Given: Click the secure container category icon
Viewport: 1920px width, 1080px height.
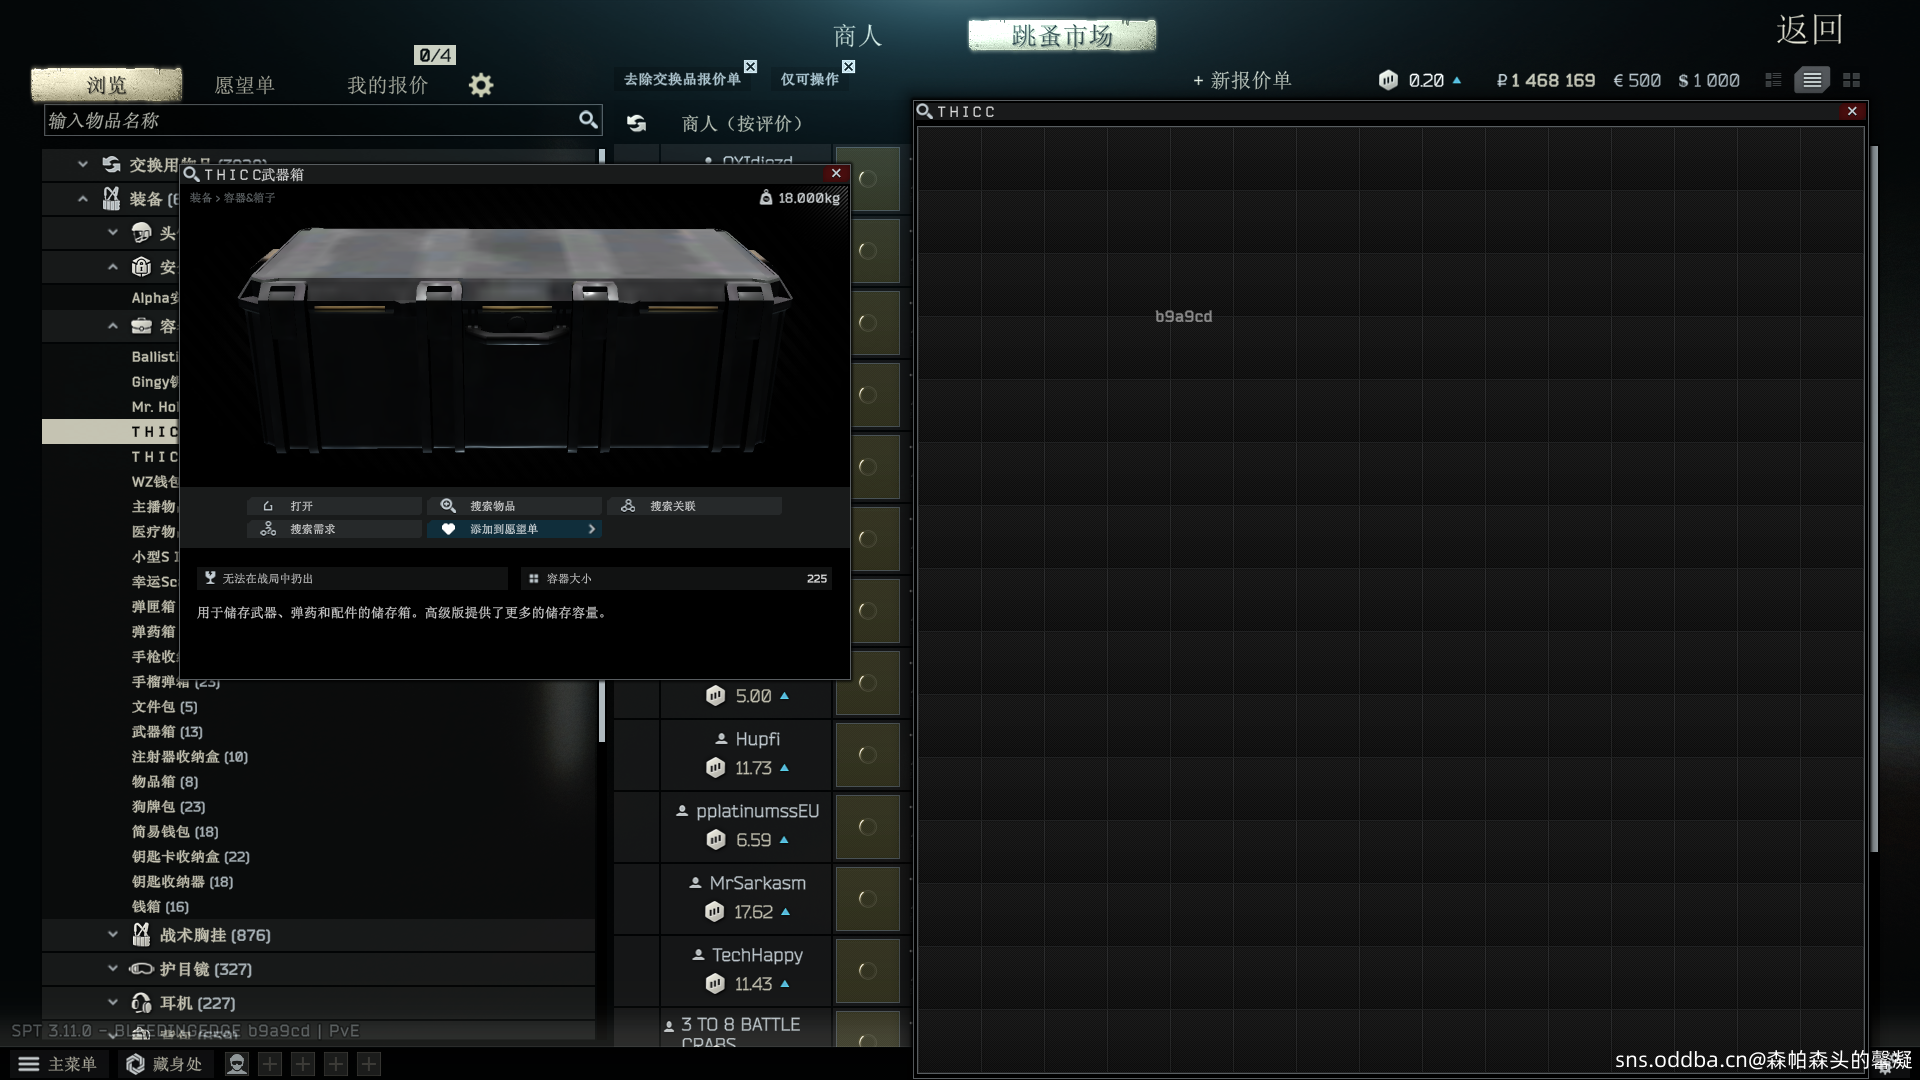Looking at the screenshot, I should 141,267.
